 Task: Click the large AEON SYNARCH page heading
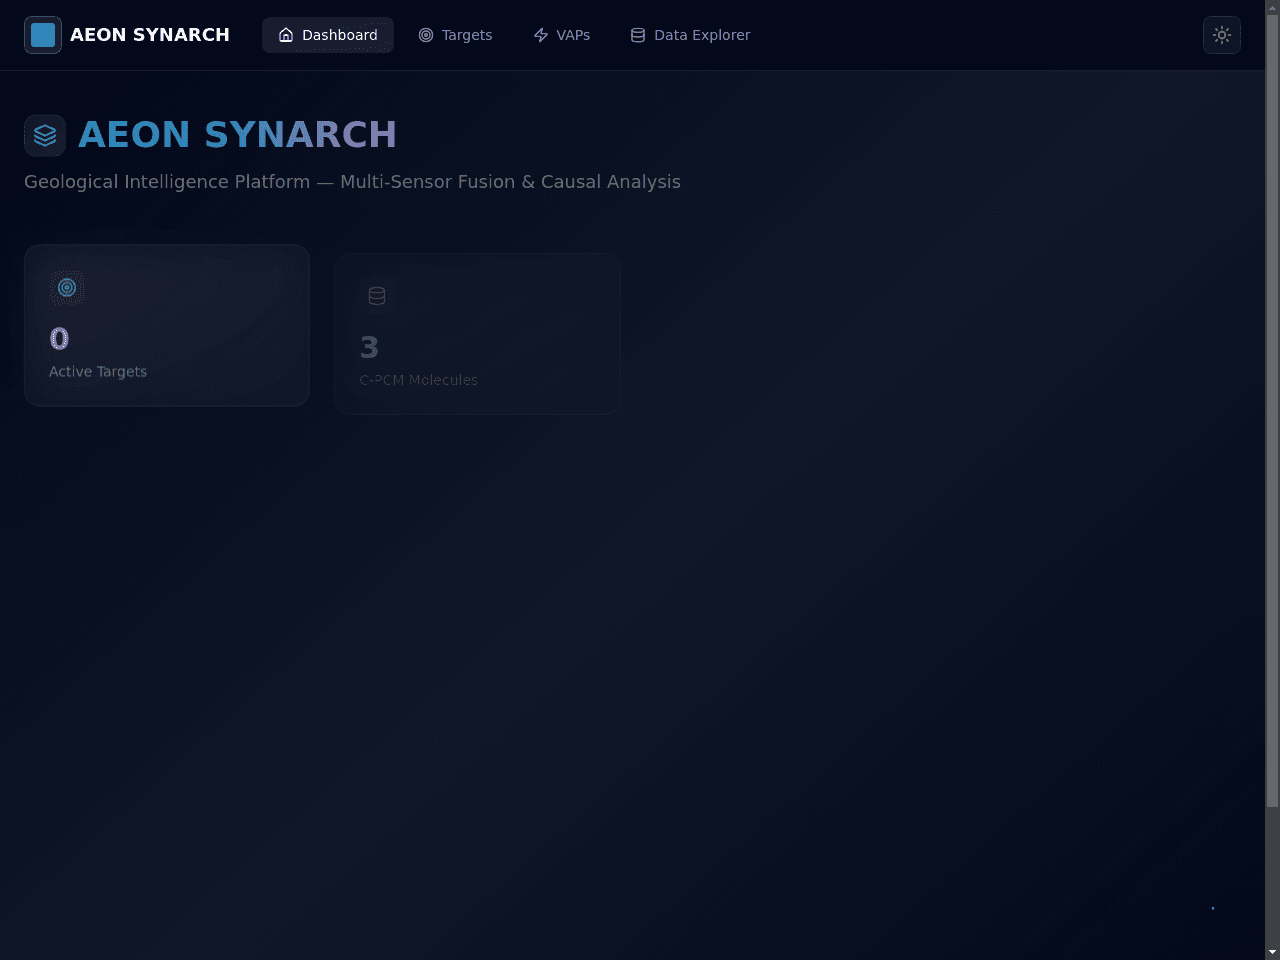(238, 135)
